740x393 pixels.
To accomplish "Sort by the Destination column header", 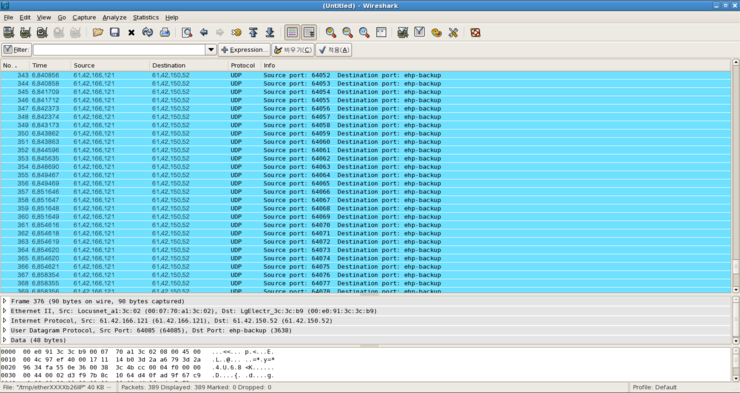I will [189, 65].
